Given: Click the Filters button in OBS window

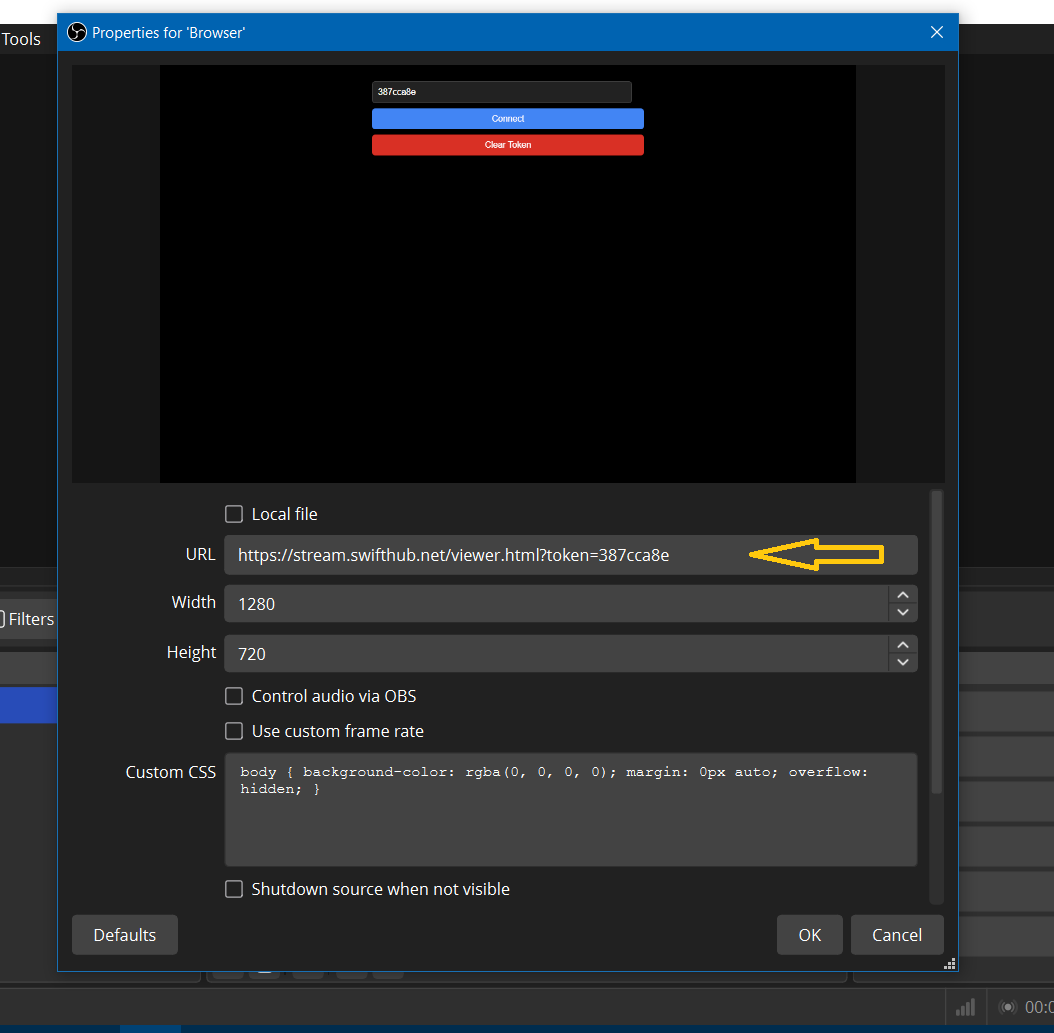Looking at the screenshot, I should (27, 619).
